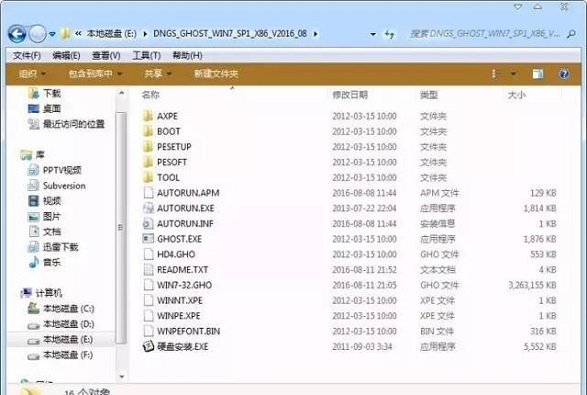
Task: Sort files by 修改日期 column header
Action: (350, 95)
